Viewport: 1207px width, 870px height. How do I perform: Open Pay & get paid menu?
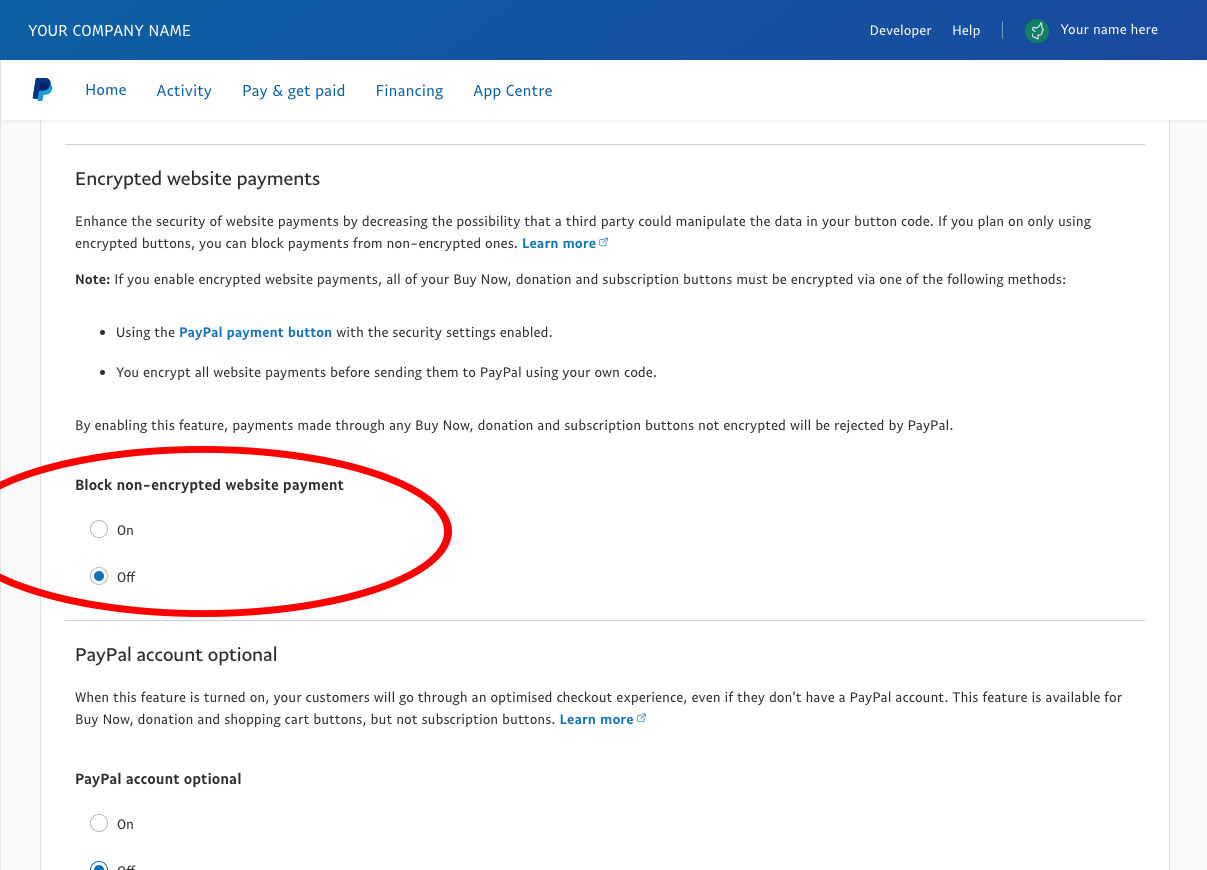[293, 90]
